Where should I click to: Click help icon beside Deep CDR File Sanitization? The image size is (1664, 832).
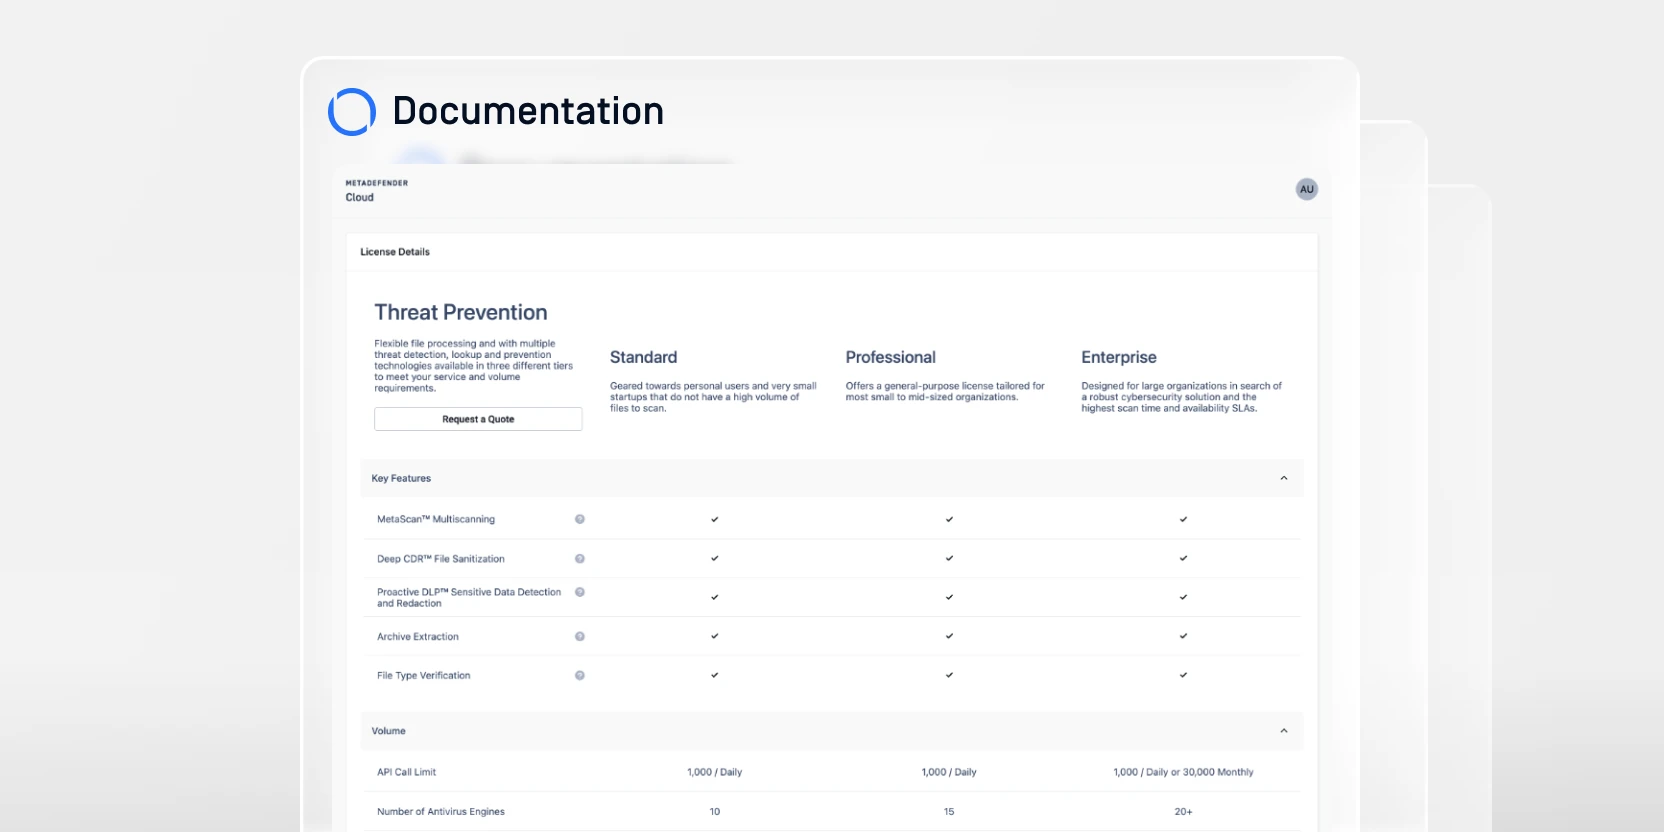(580, 559)
